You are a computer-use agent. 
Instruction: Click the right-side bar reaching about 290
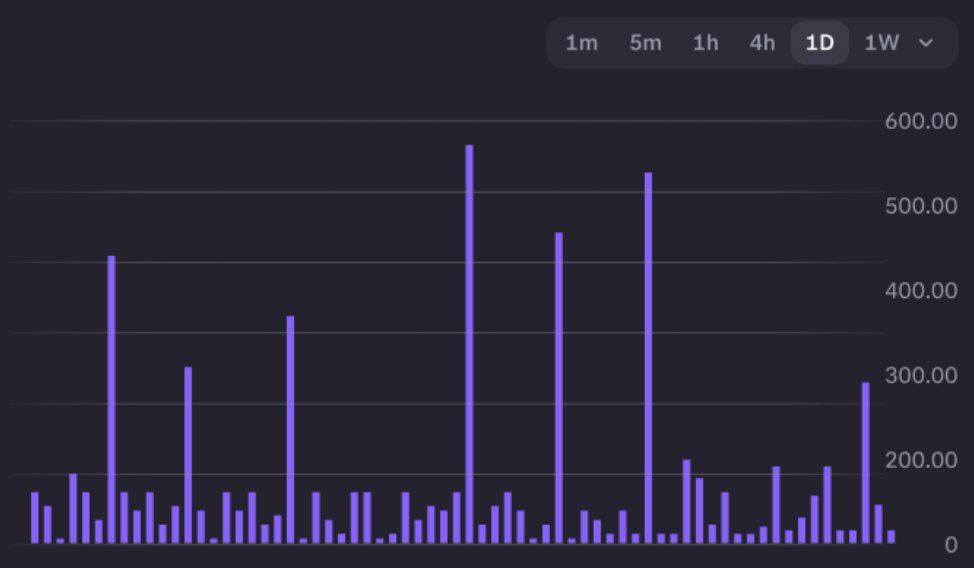pos(866,463)
